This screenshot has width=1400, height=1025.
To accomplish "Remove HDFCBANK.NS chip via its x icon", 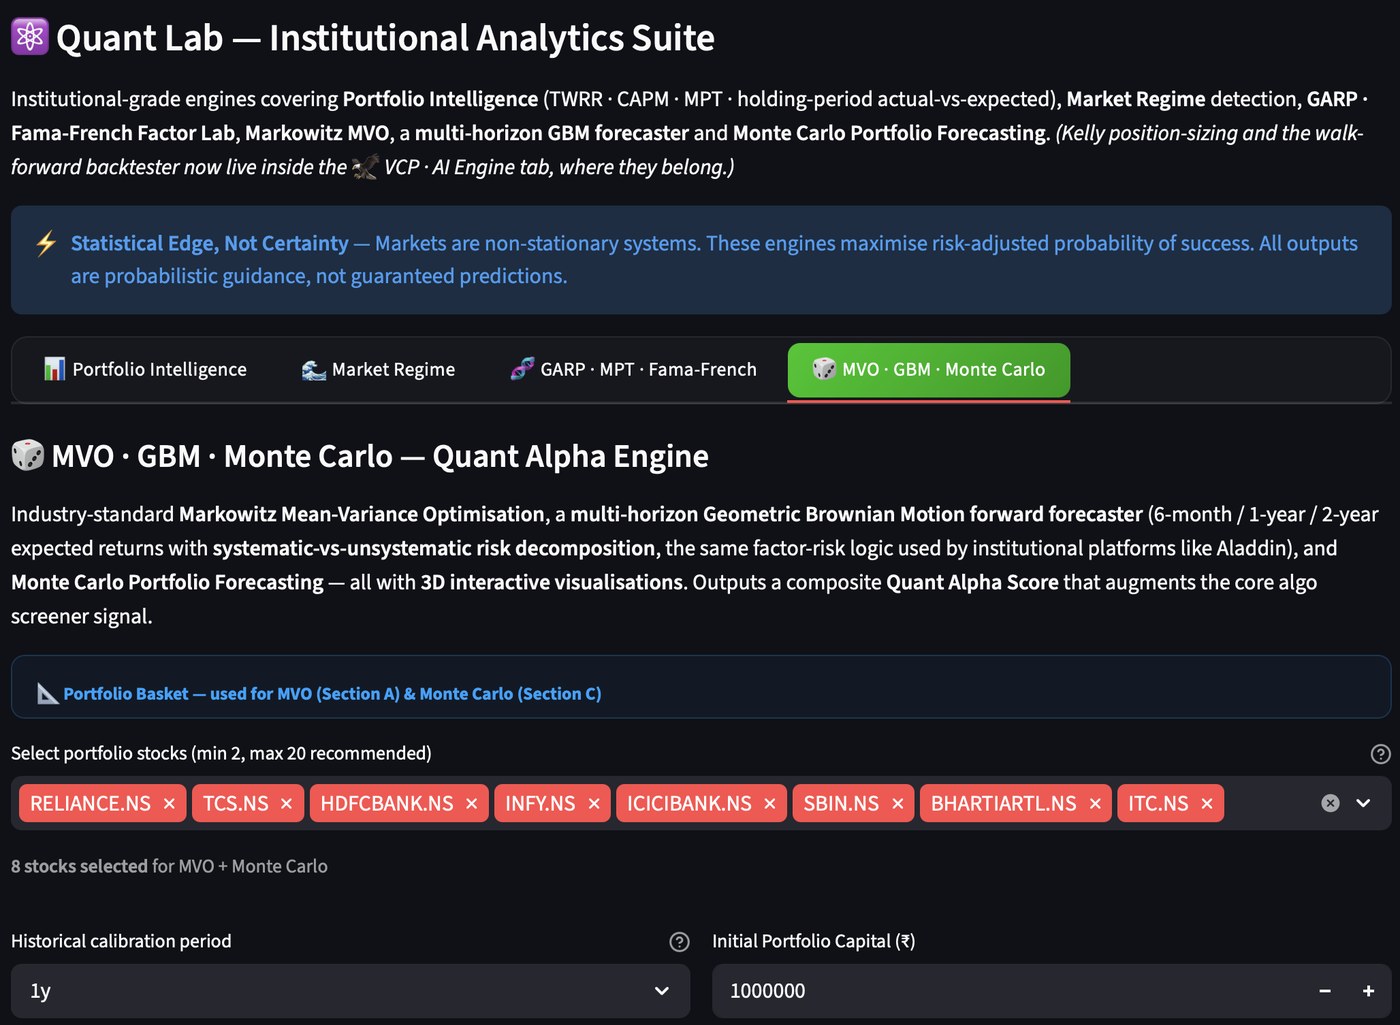I will [x=471, y=804].
